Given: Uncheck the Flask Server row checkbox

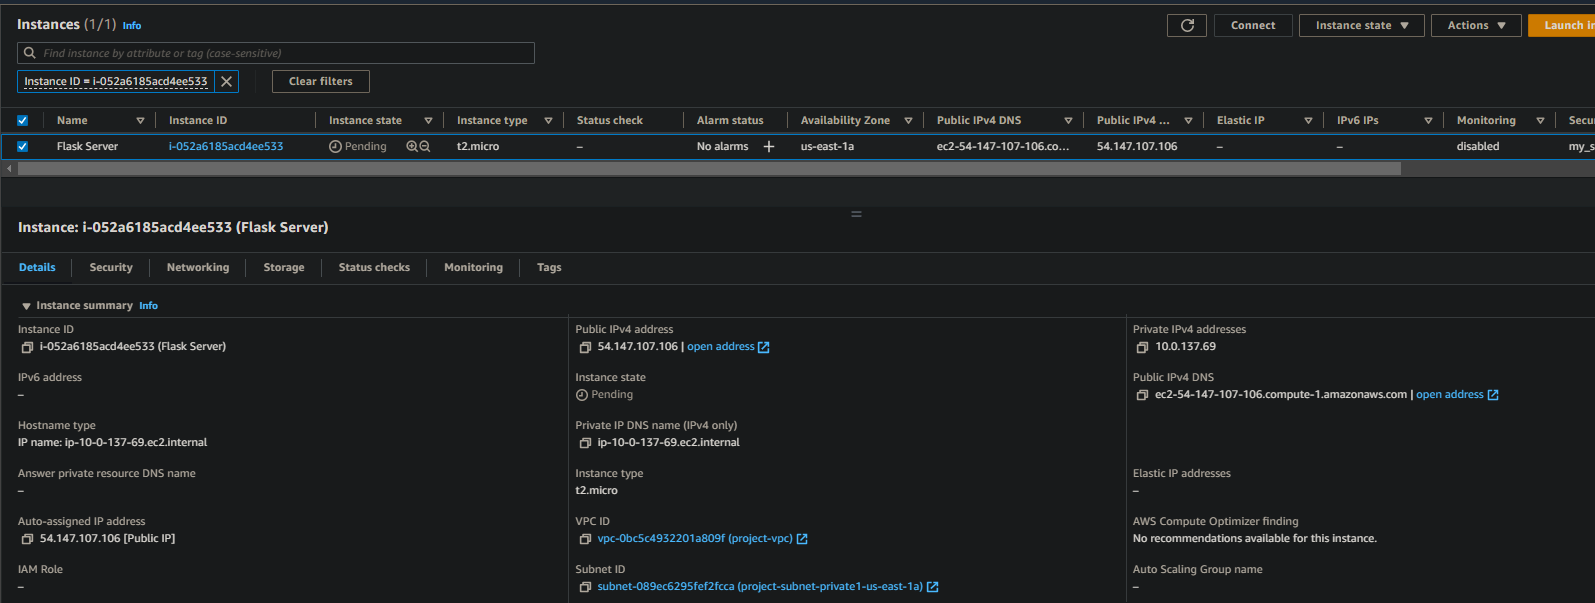Looking at the screenshot, I should 23,147.
